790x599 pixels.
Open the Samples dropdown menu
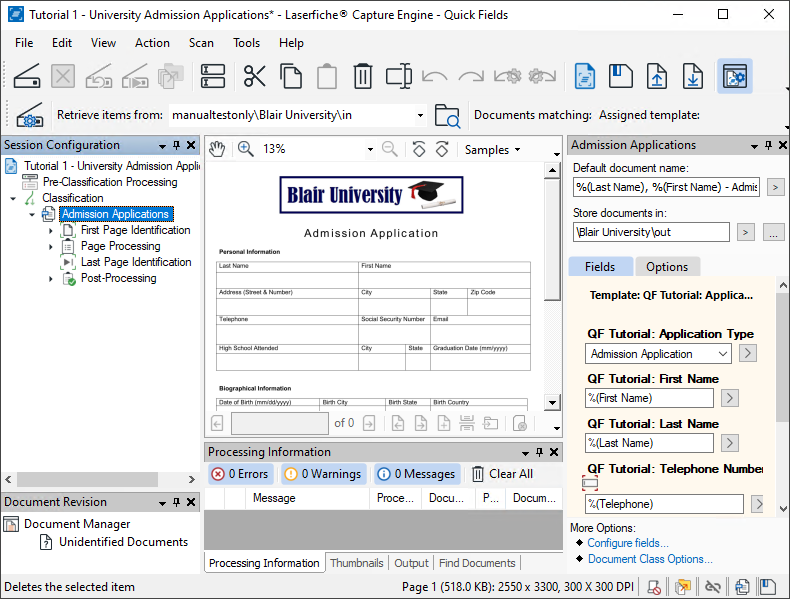pyautogui.click(x=493, y=149)
